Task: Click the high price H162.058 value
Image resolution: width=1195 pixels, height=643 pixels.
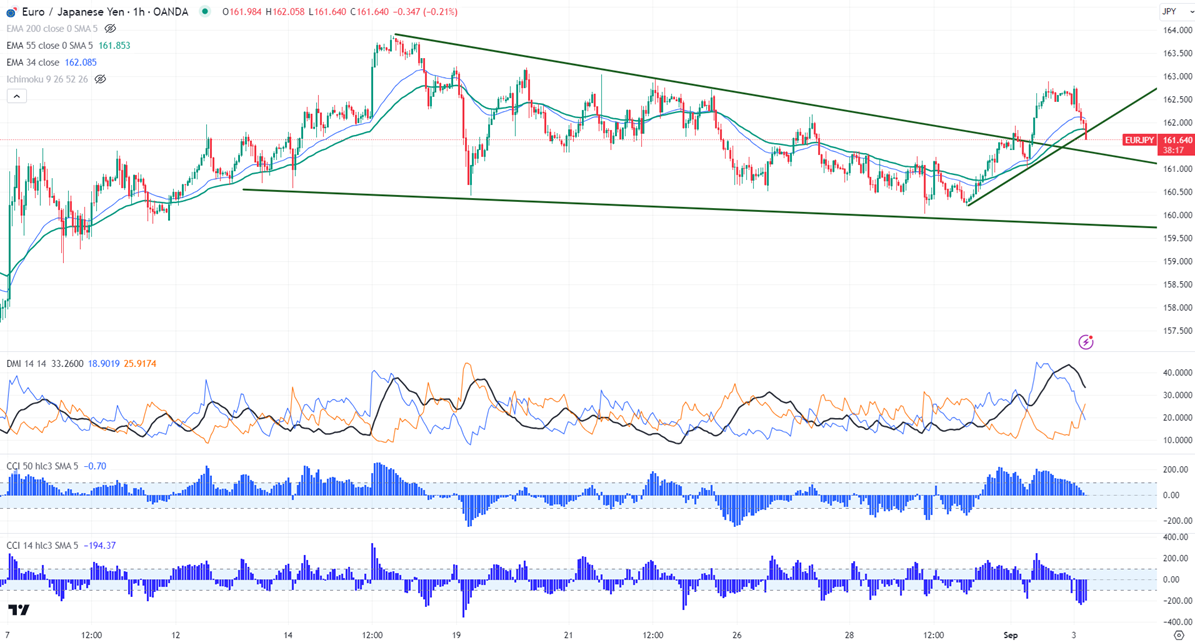Action: click(285, 12)
